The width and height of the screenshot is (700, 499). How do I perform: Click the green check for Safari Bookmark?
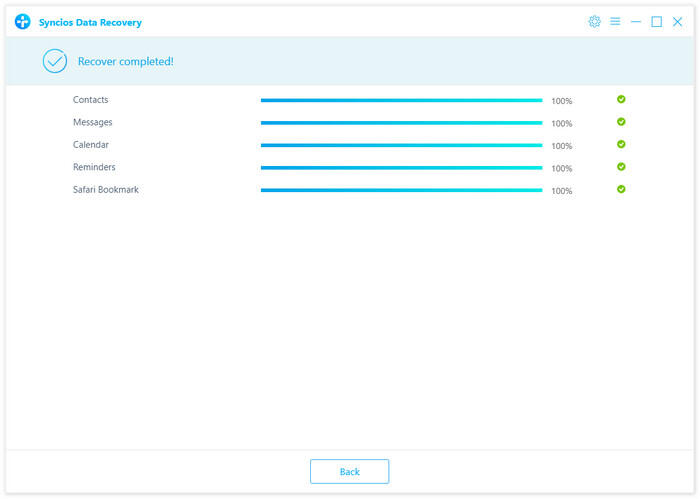click(x=621, y=189)
